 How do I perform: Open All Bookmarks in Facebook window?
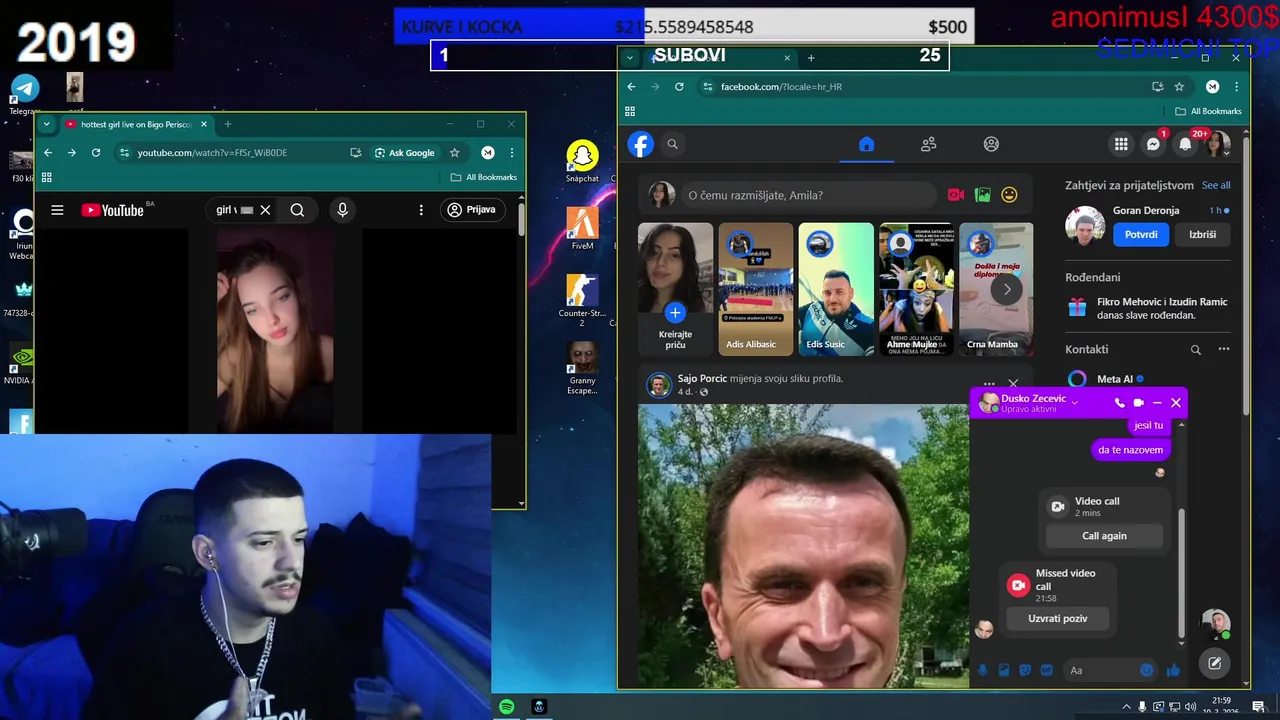(1208, 111)
